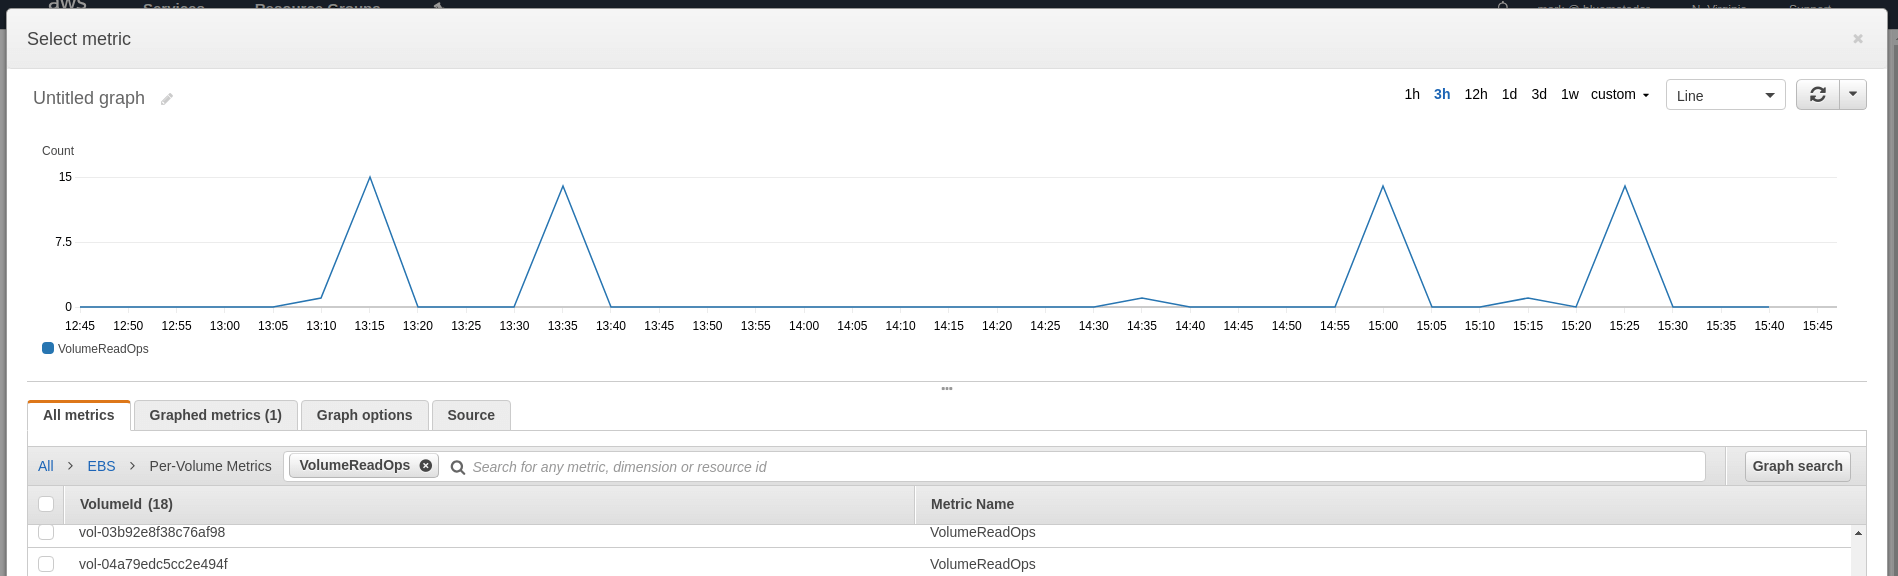Go to EBS in the breadcrumb
This screenshot has height=576, width=1898.
coord(101,466)
